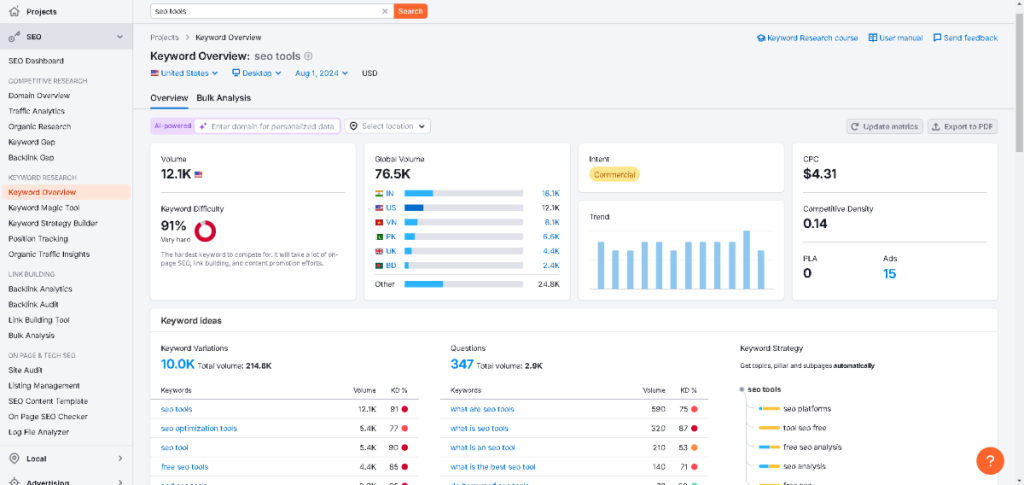Switch to the Bulk Analysis tab
1024x485 pixels.
[223, 98]
